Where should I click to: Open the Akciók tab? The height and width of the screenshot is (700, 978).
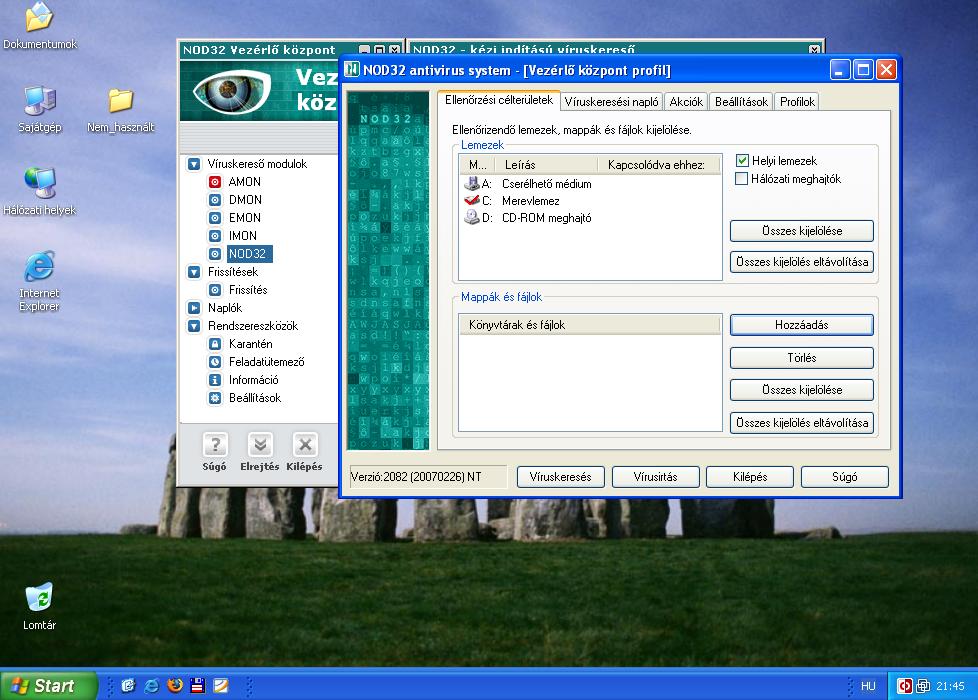[x=686, y=102]
